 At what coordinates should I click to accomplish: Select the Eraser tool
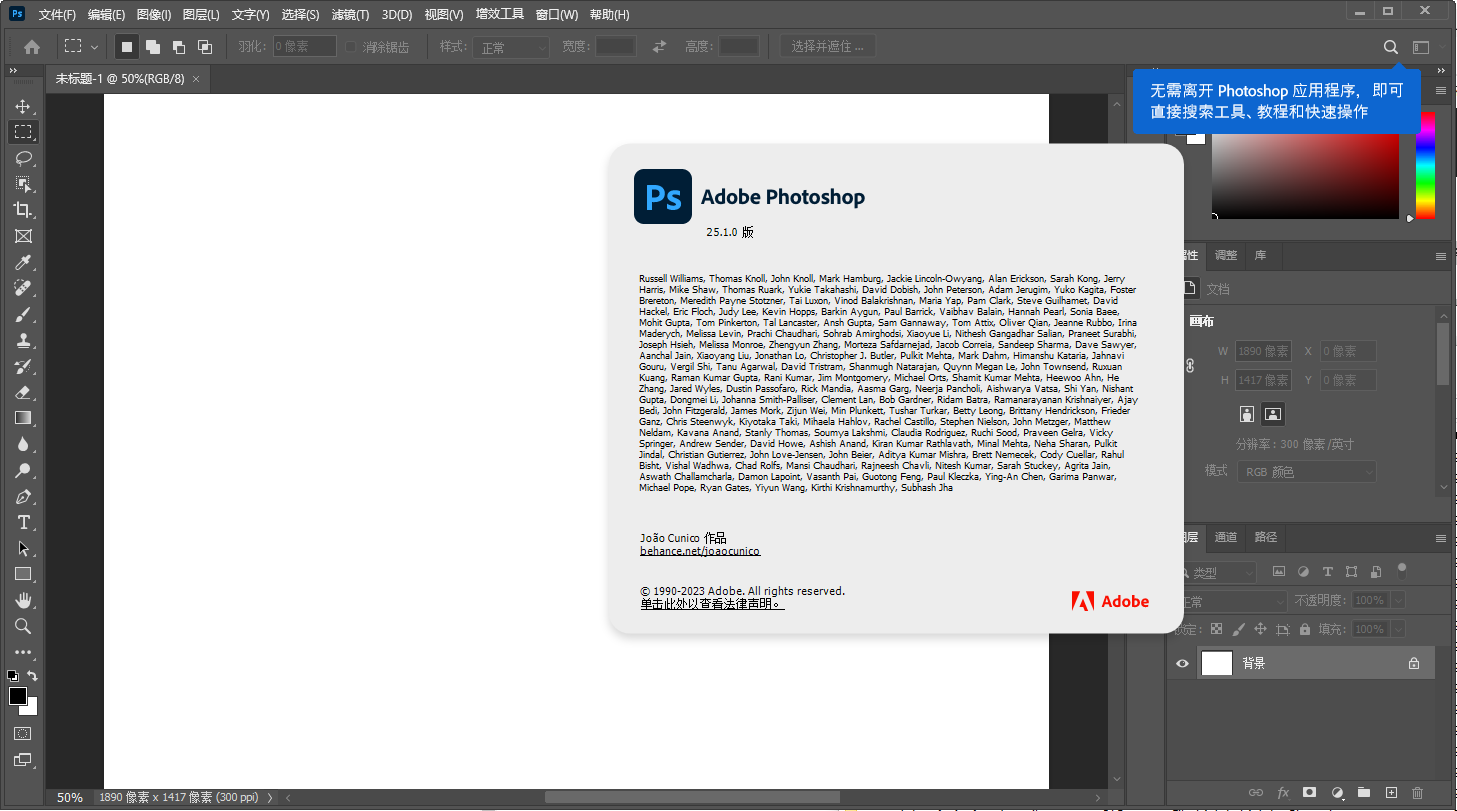(x=23, y=392)
